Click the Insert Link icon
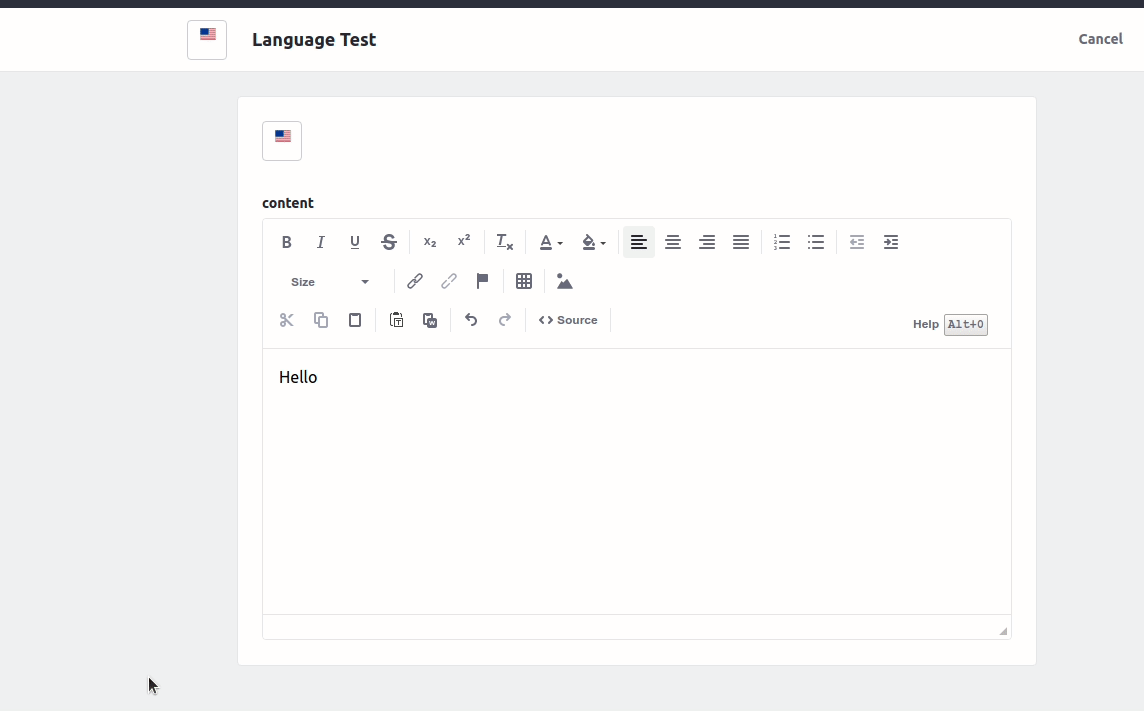The image size is (1144, 711). click(x=414, y=281)
